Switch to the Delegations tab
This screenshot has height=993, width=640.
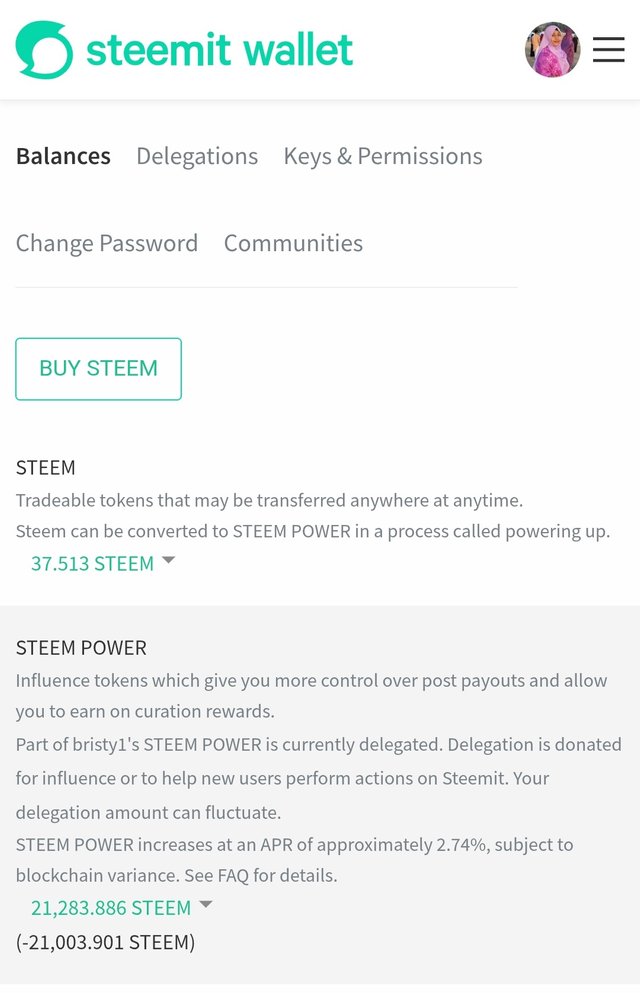197,156
